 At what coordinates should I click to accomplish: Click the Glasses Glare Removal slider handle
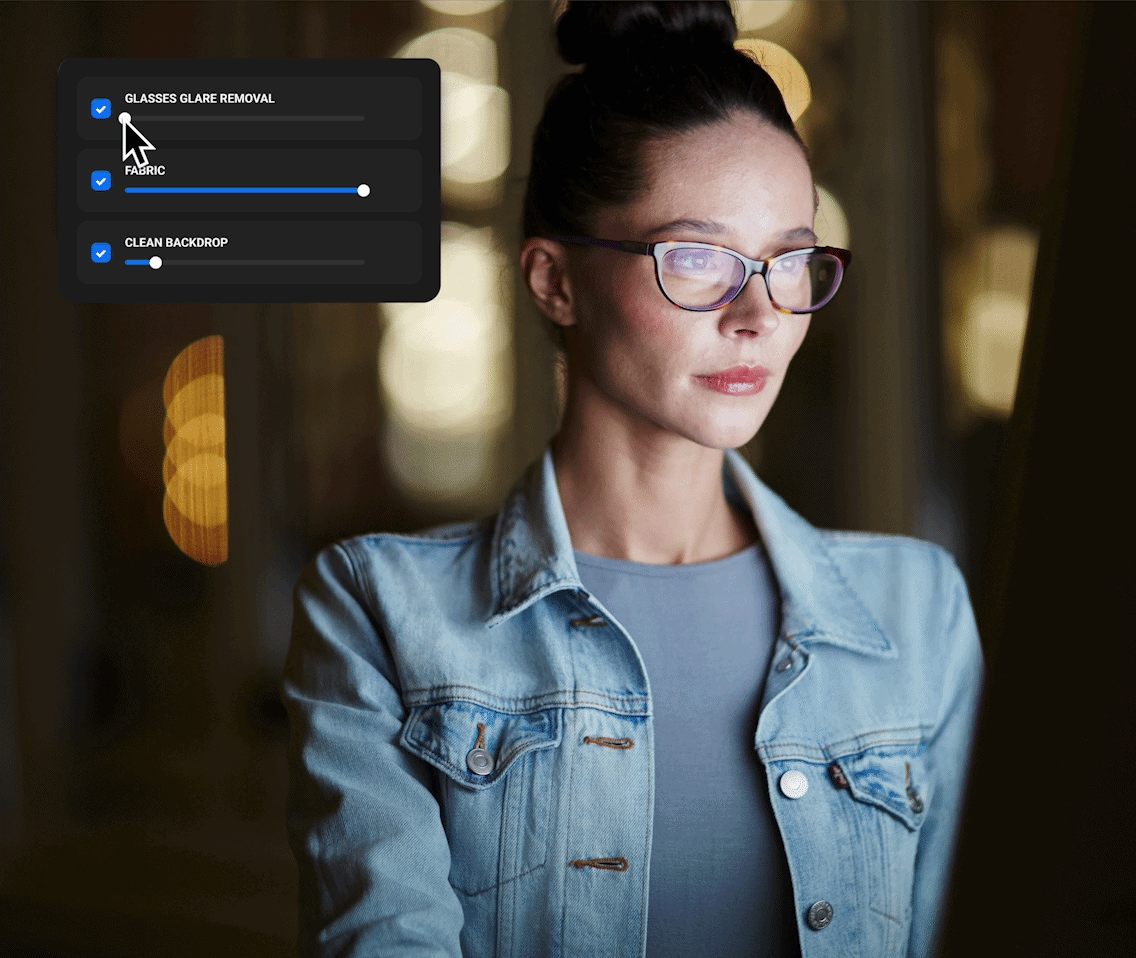[125, 118]
